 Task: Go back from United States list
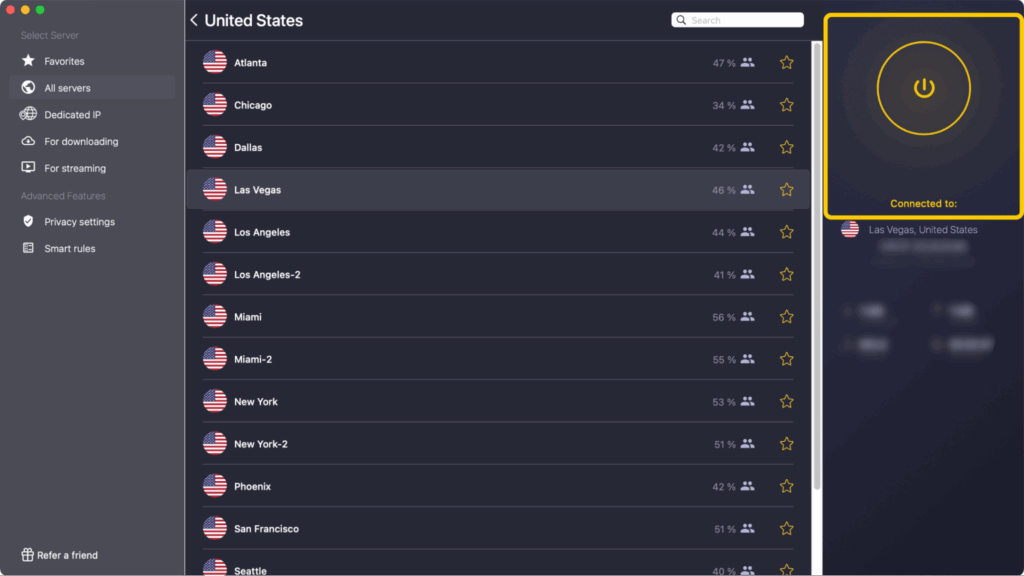(194, 20)
